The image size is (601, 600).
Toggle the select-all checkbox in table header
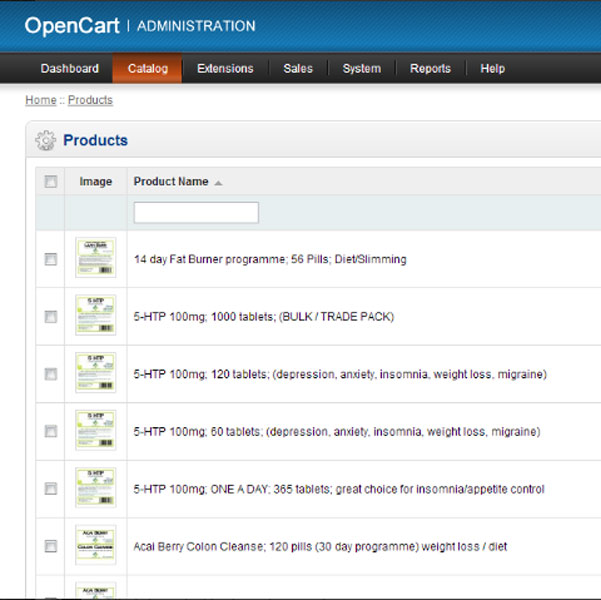click(51, 182)
